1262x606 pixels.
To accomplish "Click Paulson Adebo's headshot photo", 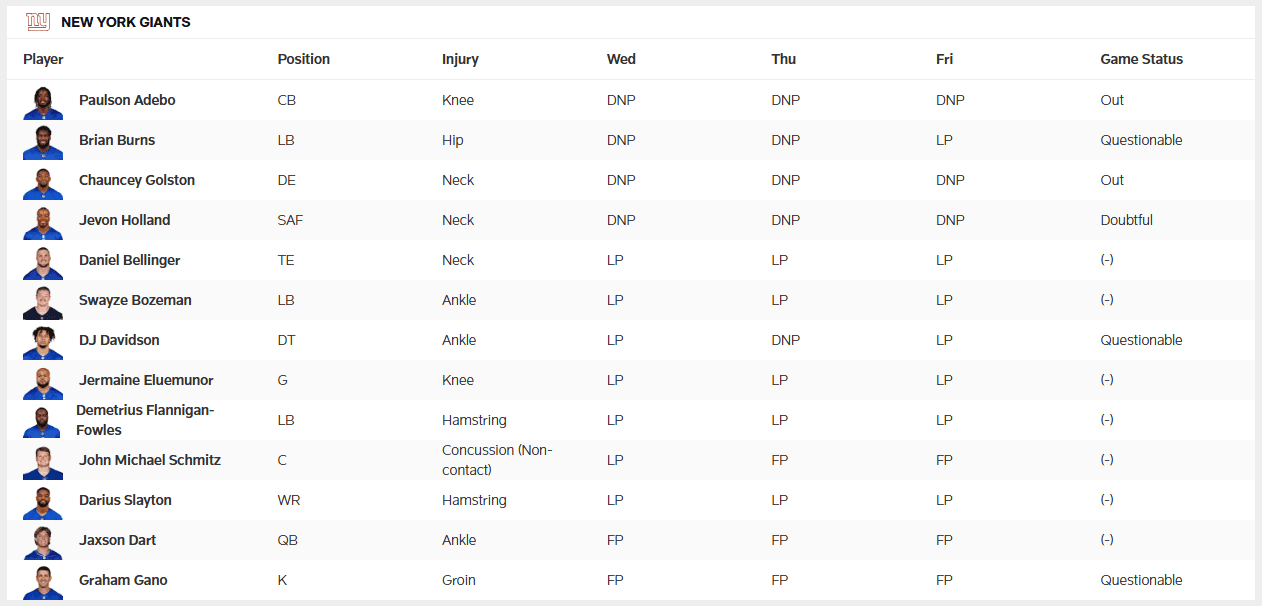I will tap(42, 102).
